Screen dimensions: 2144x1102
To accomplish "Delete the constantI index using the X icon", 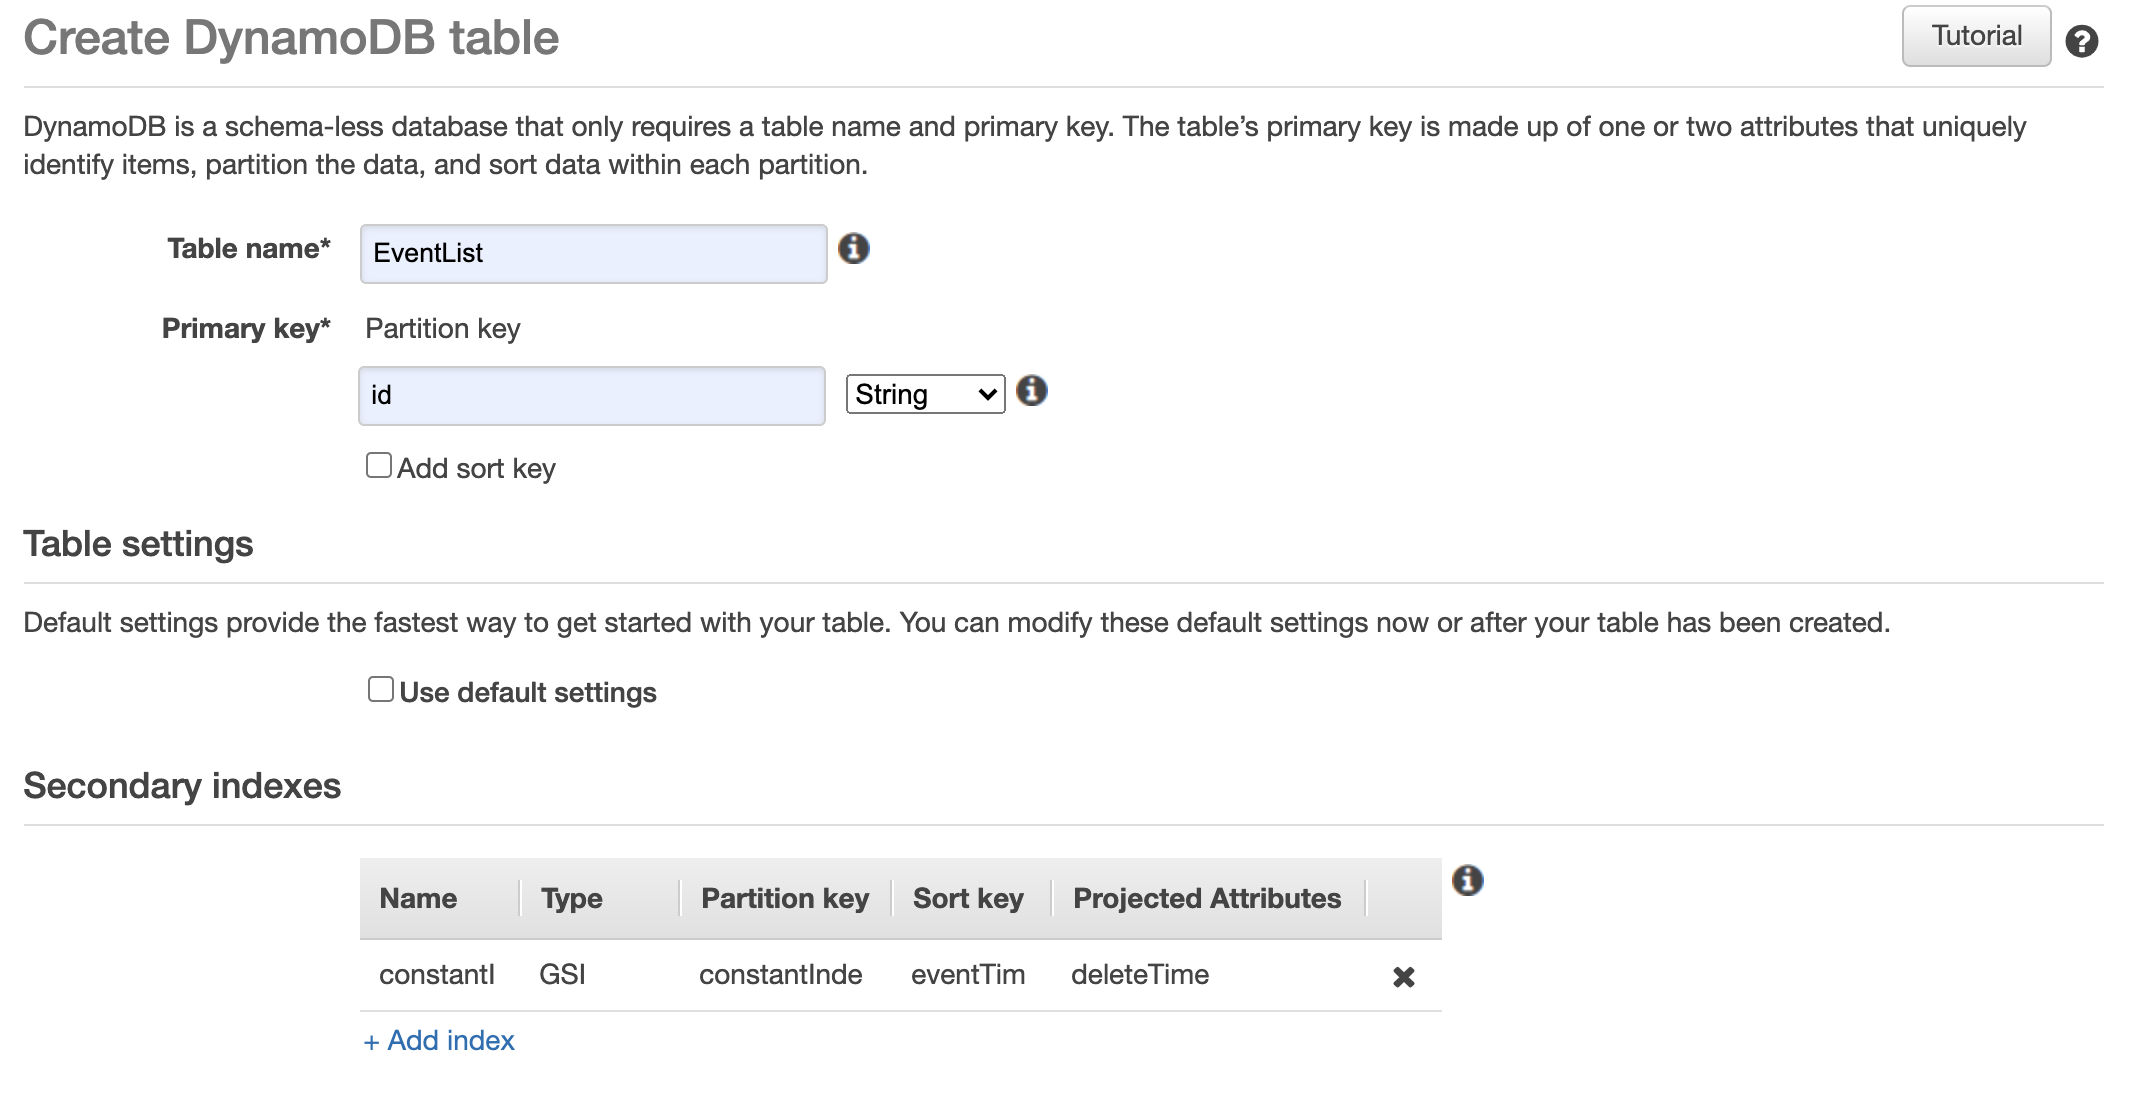I will [x=1403, y=977].
